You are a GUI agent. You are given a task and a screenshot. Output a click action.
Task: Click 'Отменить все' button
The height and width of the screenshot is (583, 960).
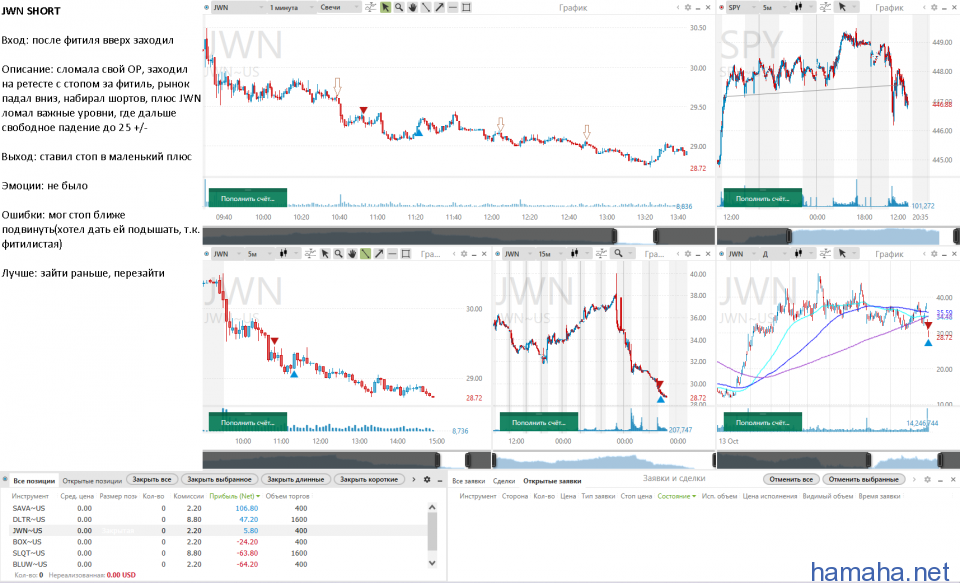pos(791,480)
